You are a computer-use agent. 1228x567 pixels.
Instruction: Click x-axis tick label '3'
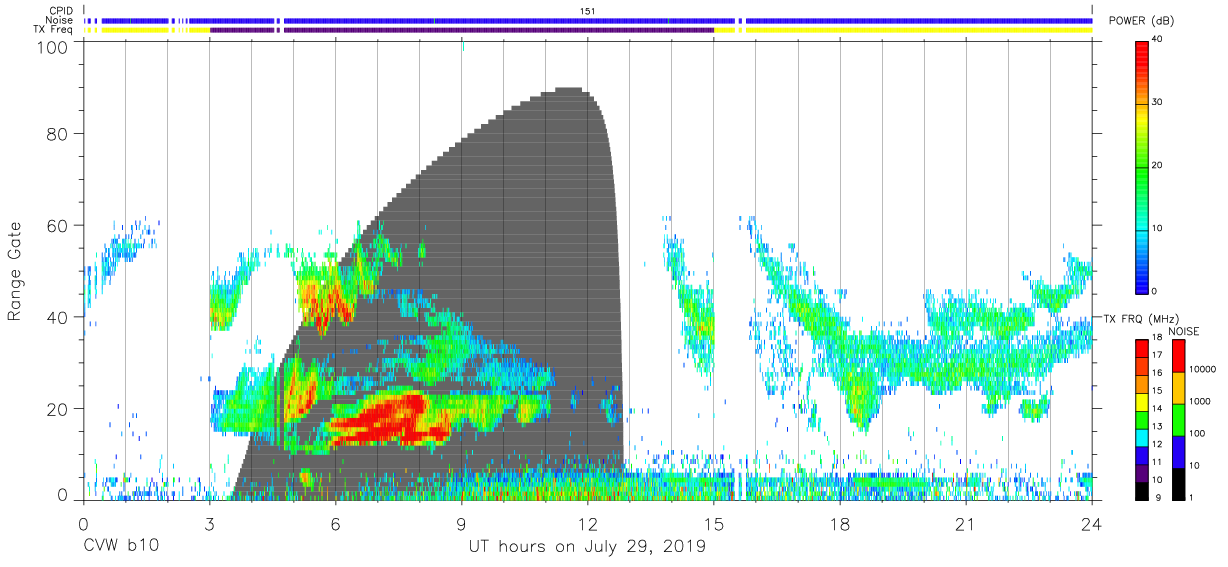[210, 525]
